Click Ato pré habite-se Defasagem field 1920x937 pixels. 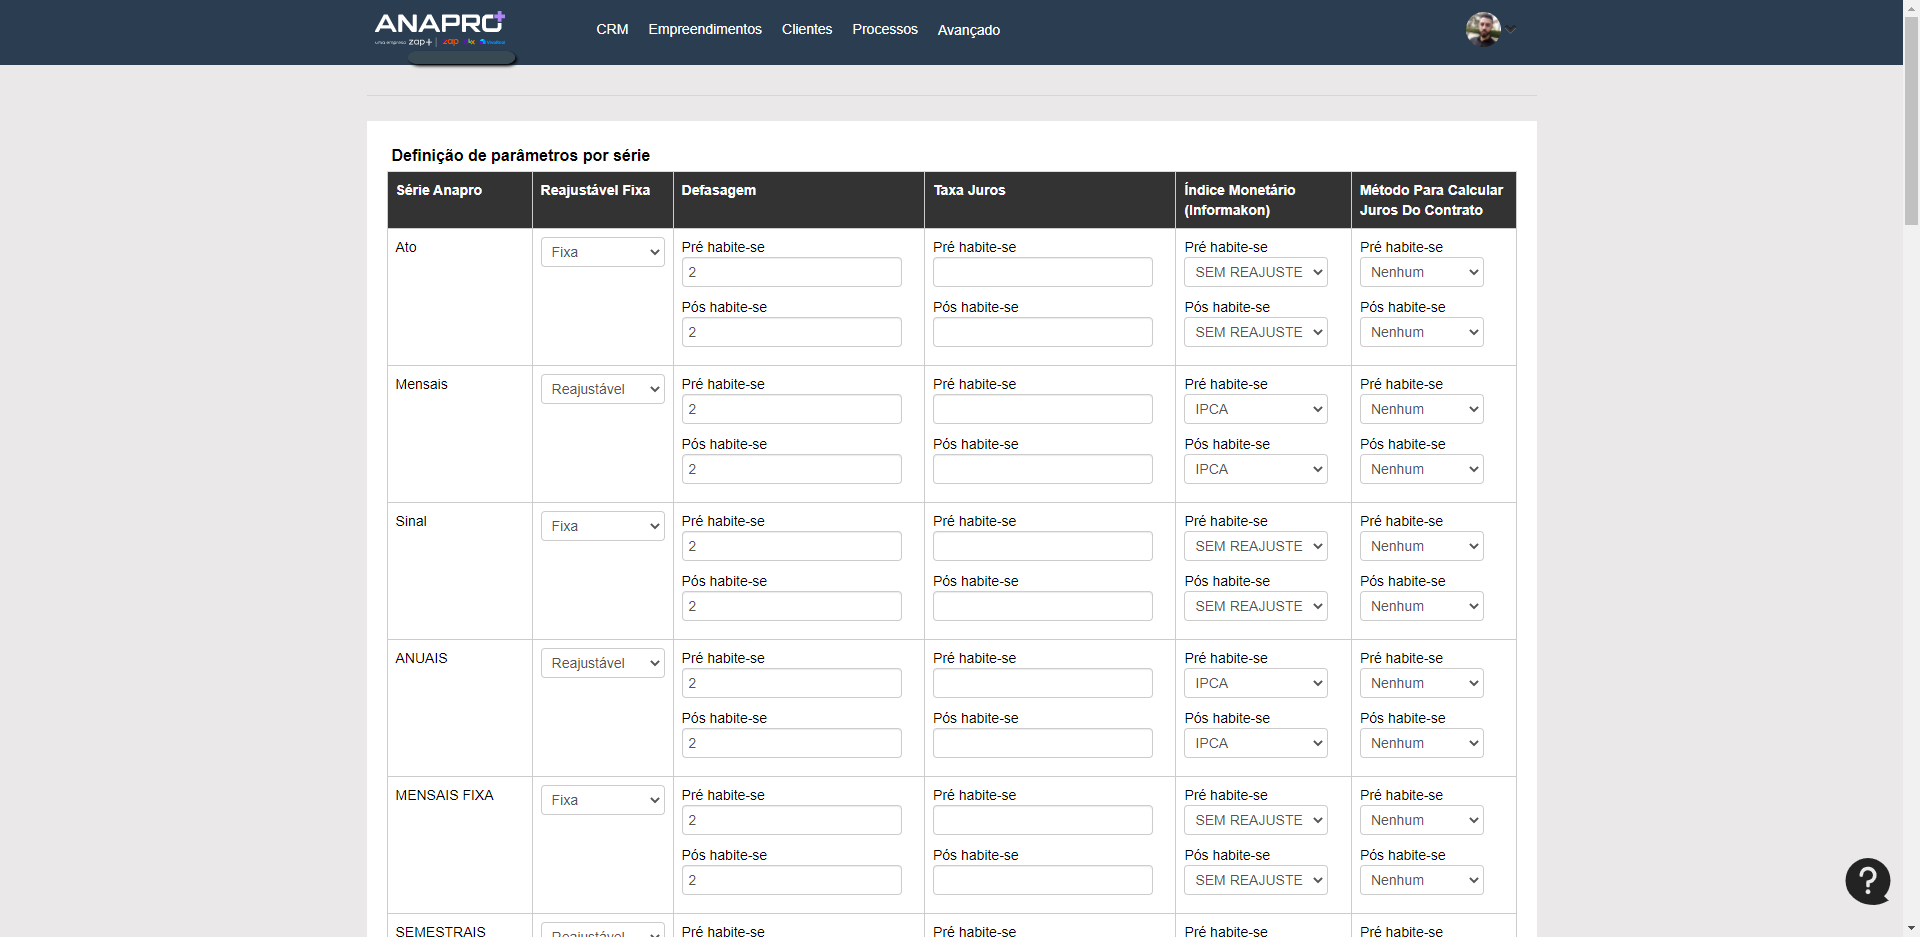(x=791, y=272)
